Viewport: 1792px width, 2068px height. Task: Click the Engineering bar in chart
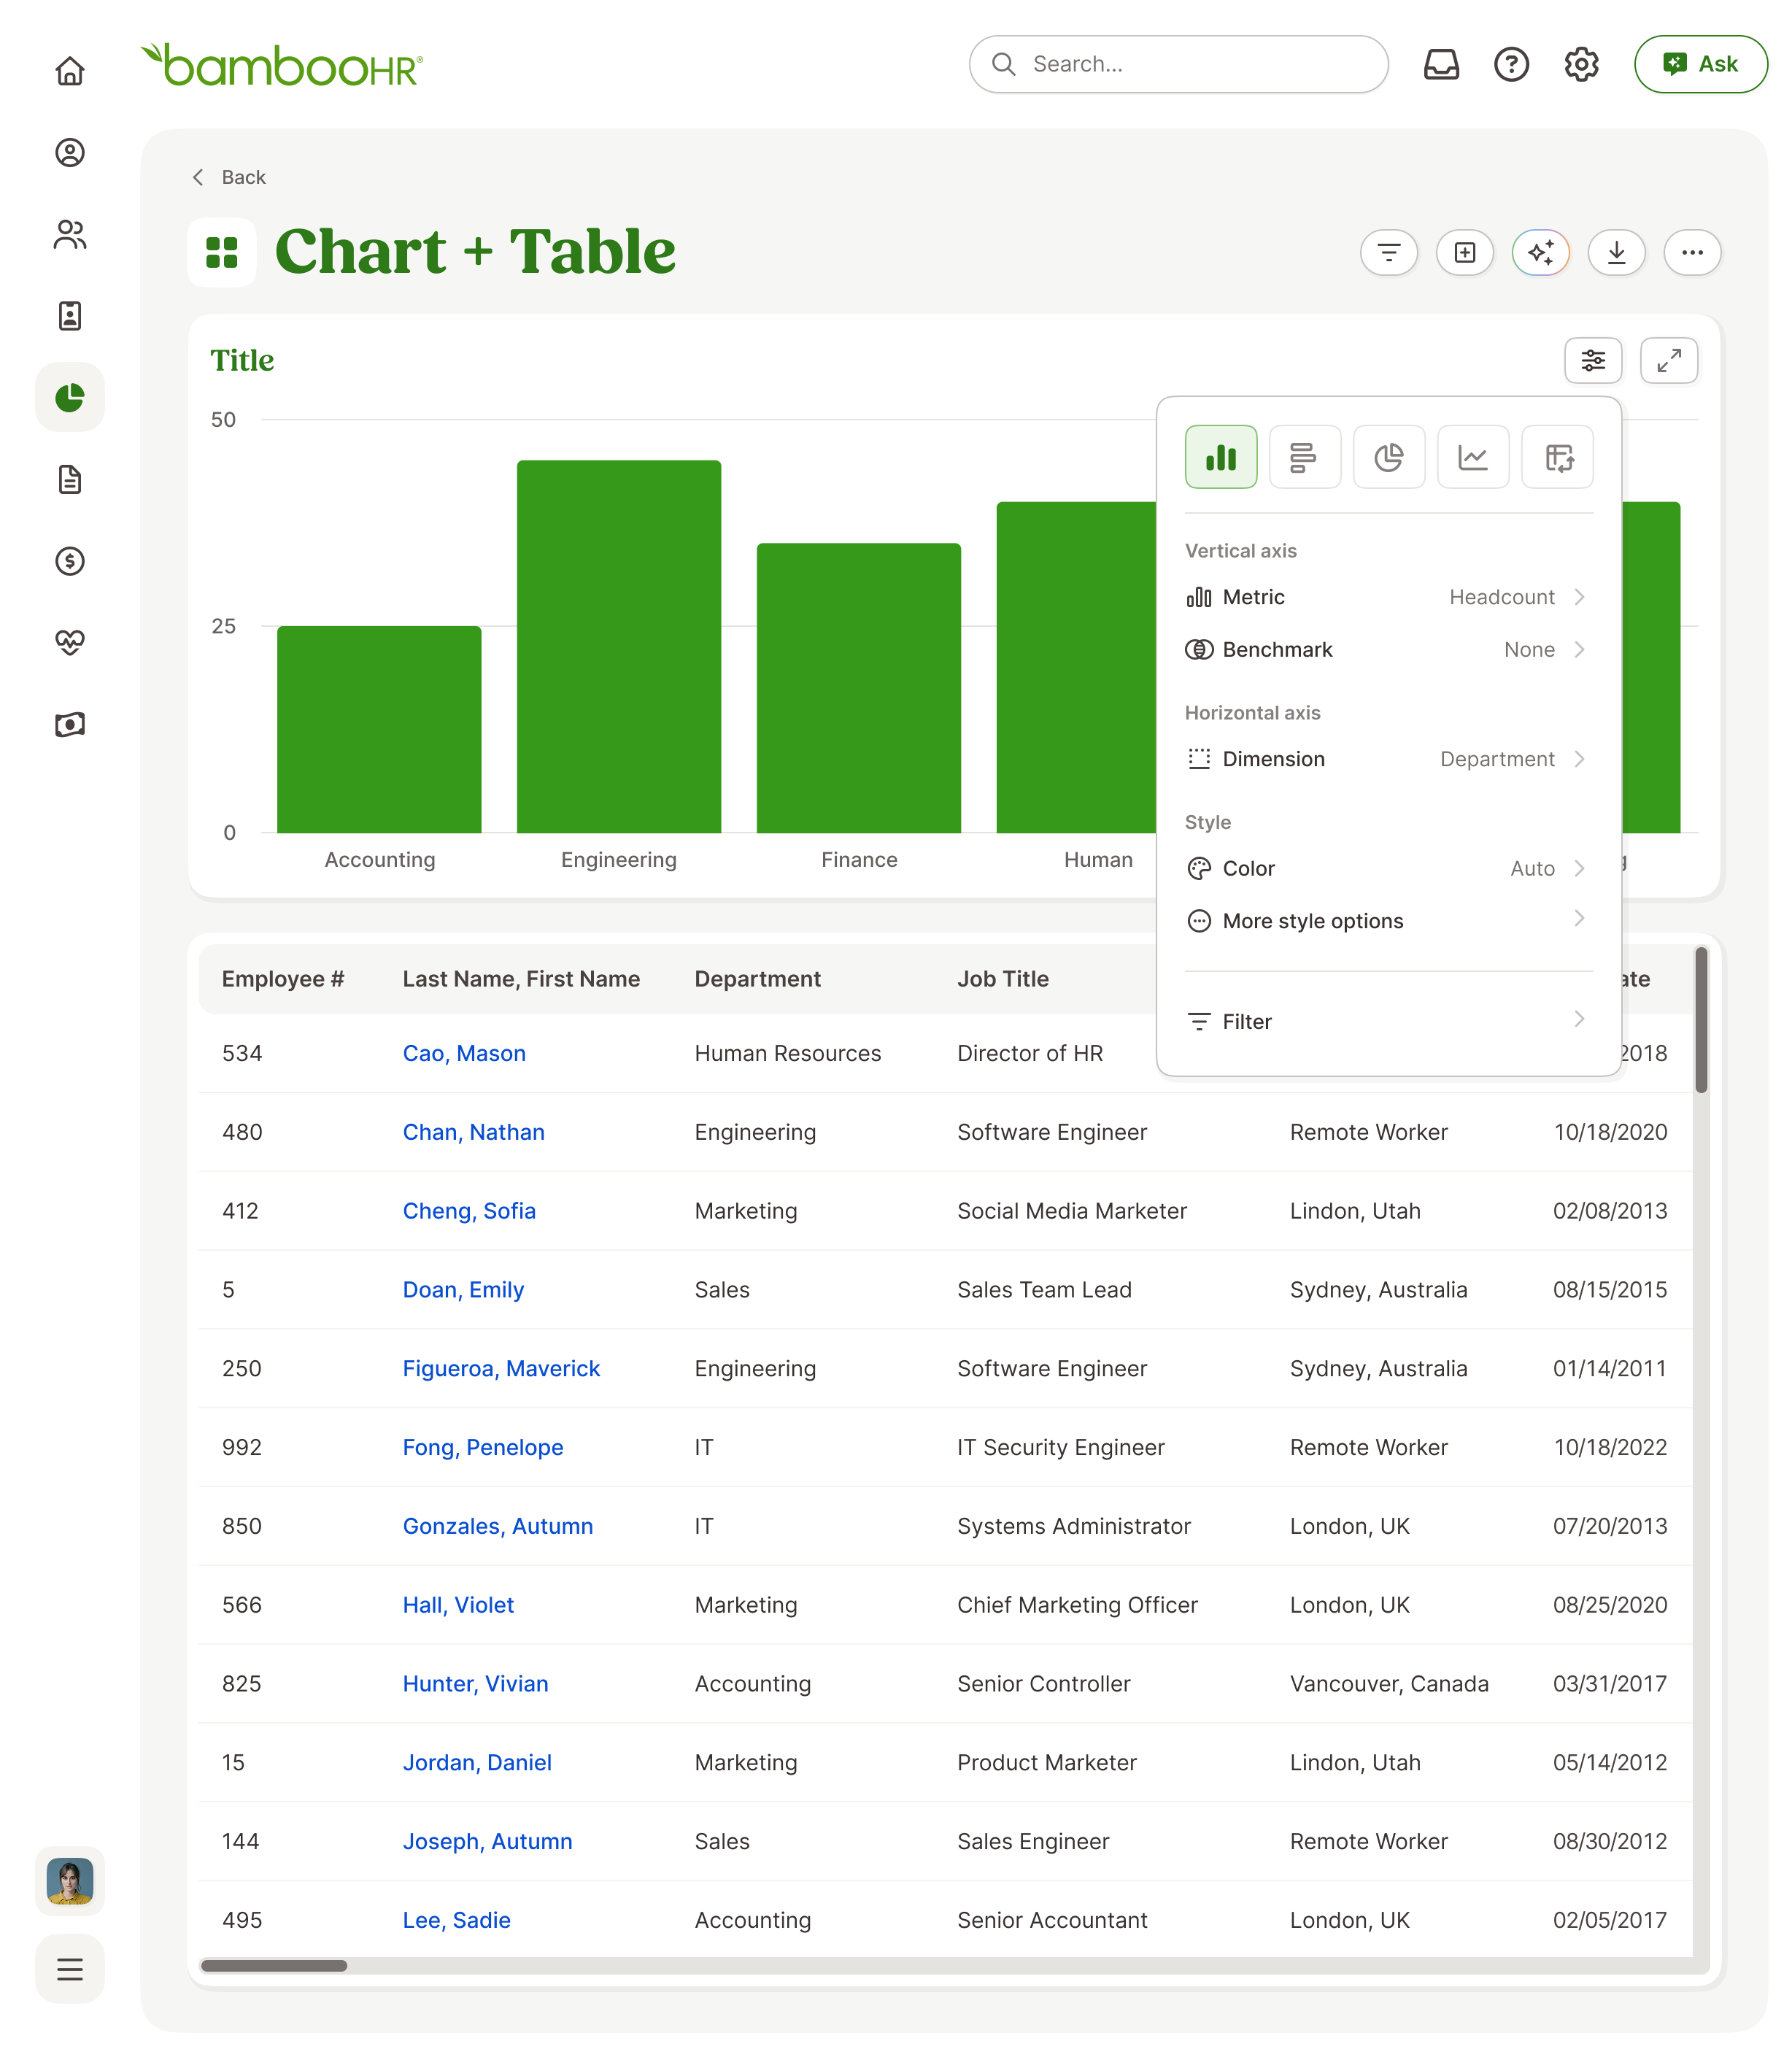click(619, 646)
